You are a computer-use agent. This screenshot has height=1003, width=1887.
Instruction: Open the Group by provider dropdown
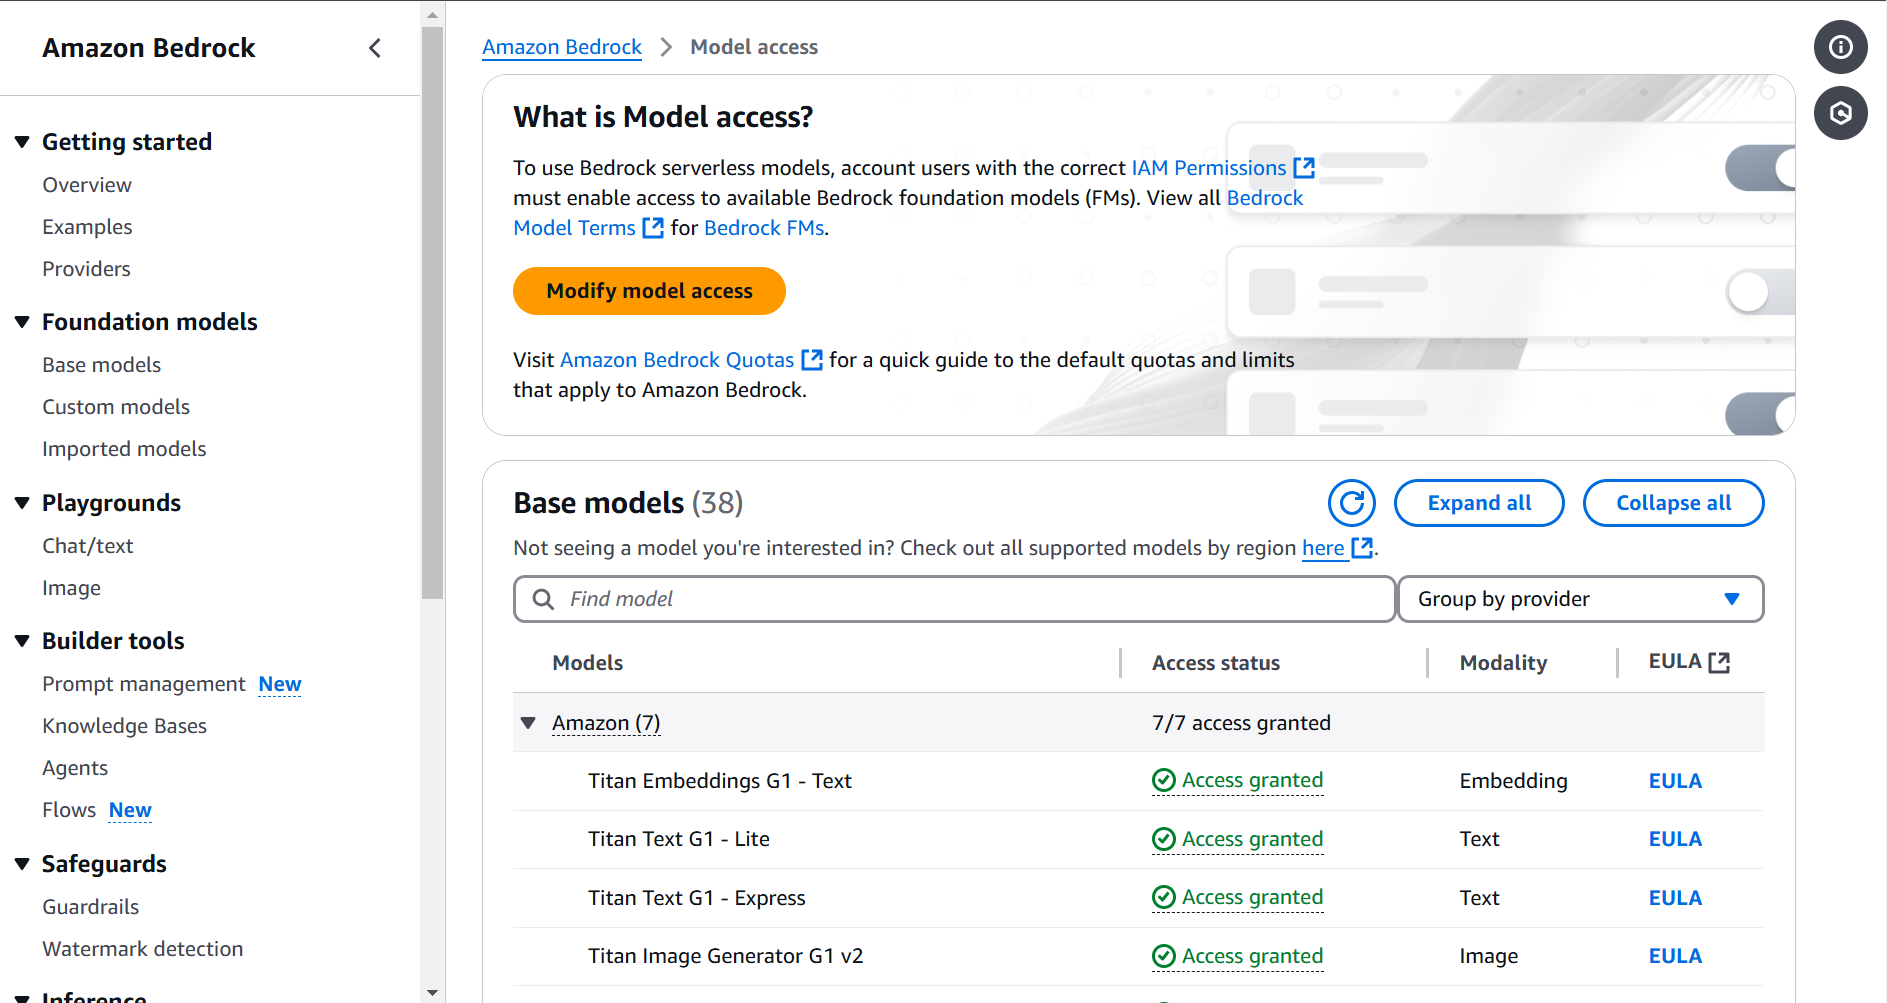pyautogui.click(x=1580, y=598)
